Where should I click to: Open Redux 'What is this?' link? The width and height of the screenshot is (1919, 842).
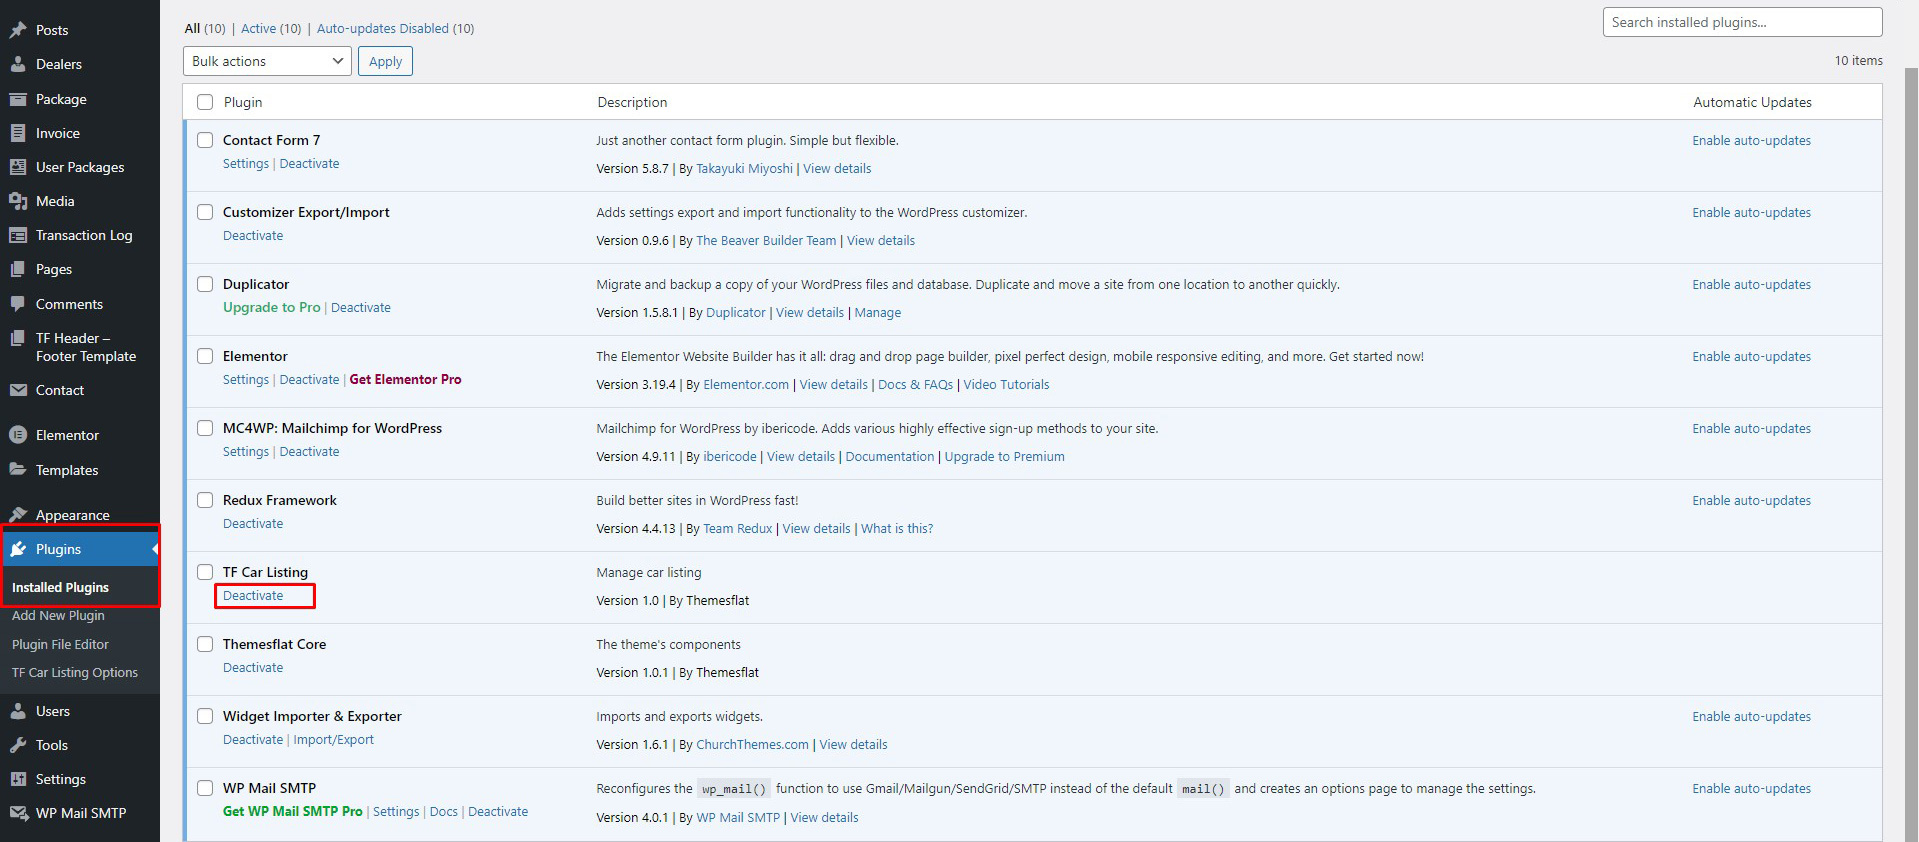[x=897, y=528]
